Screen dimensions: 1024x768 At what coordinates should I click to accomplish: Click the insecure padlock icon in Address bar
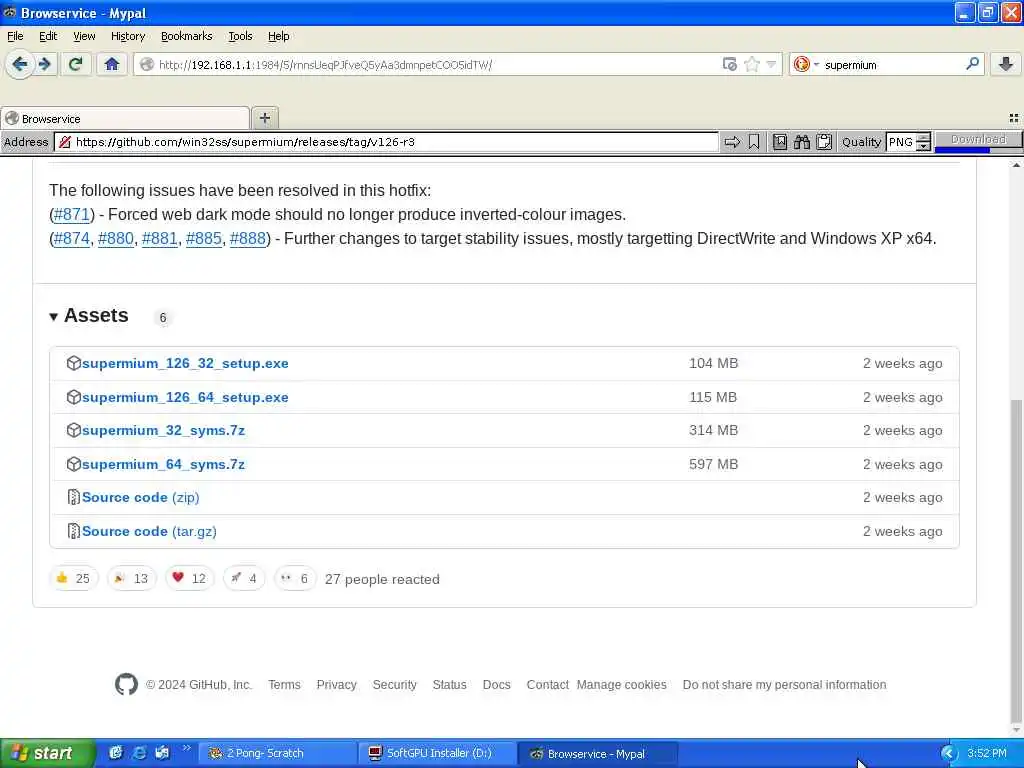point(65,142)
